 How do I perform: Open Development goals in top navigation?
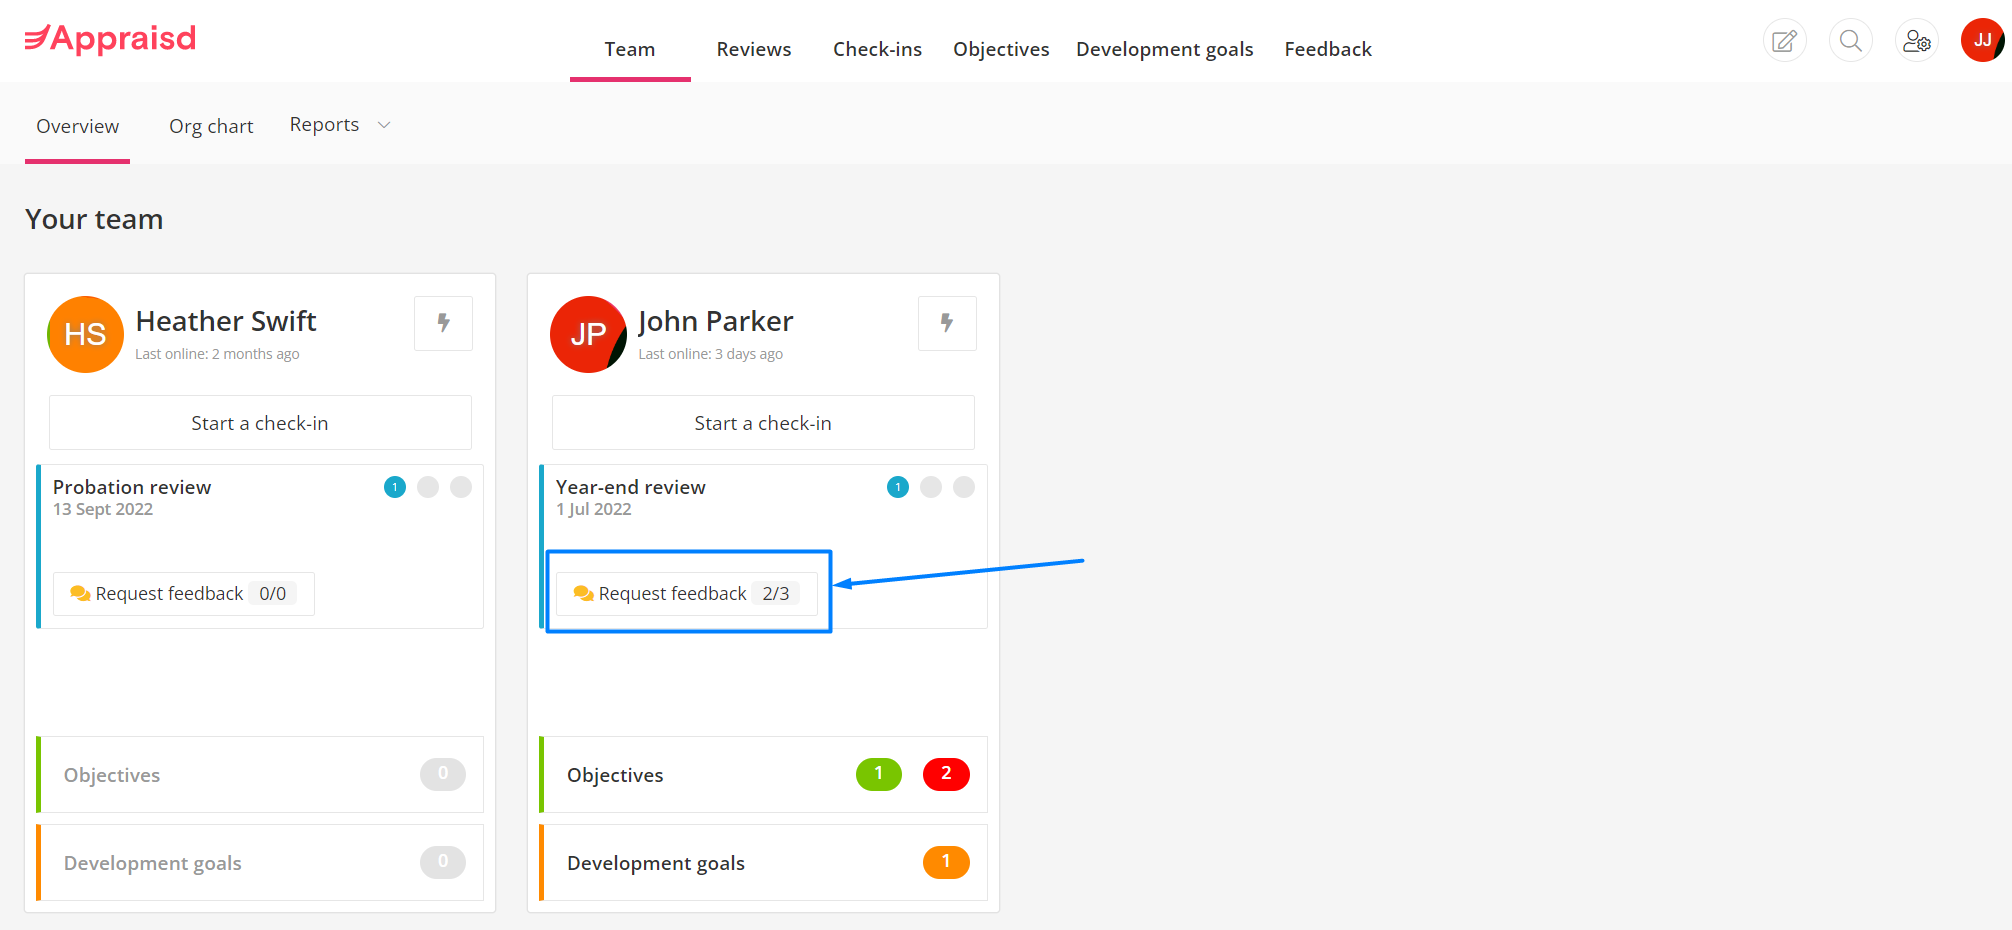point(1165,49)
